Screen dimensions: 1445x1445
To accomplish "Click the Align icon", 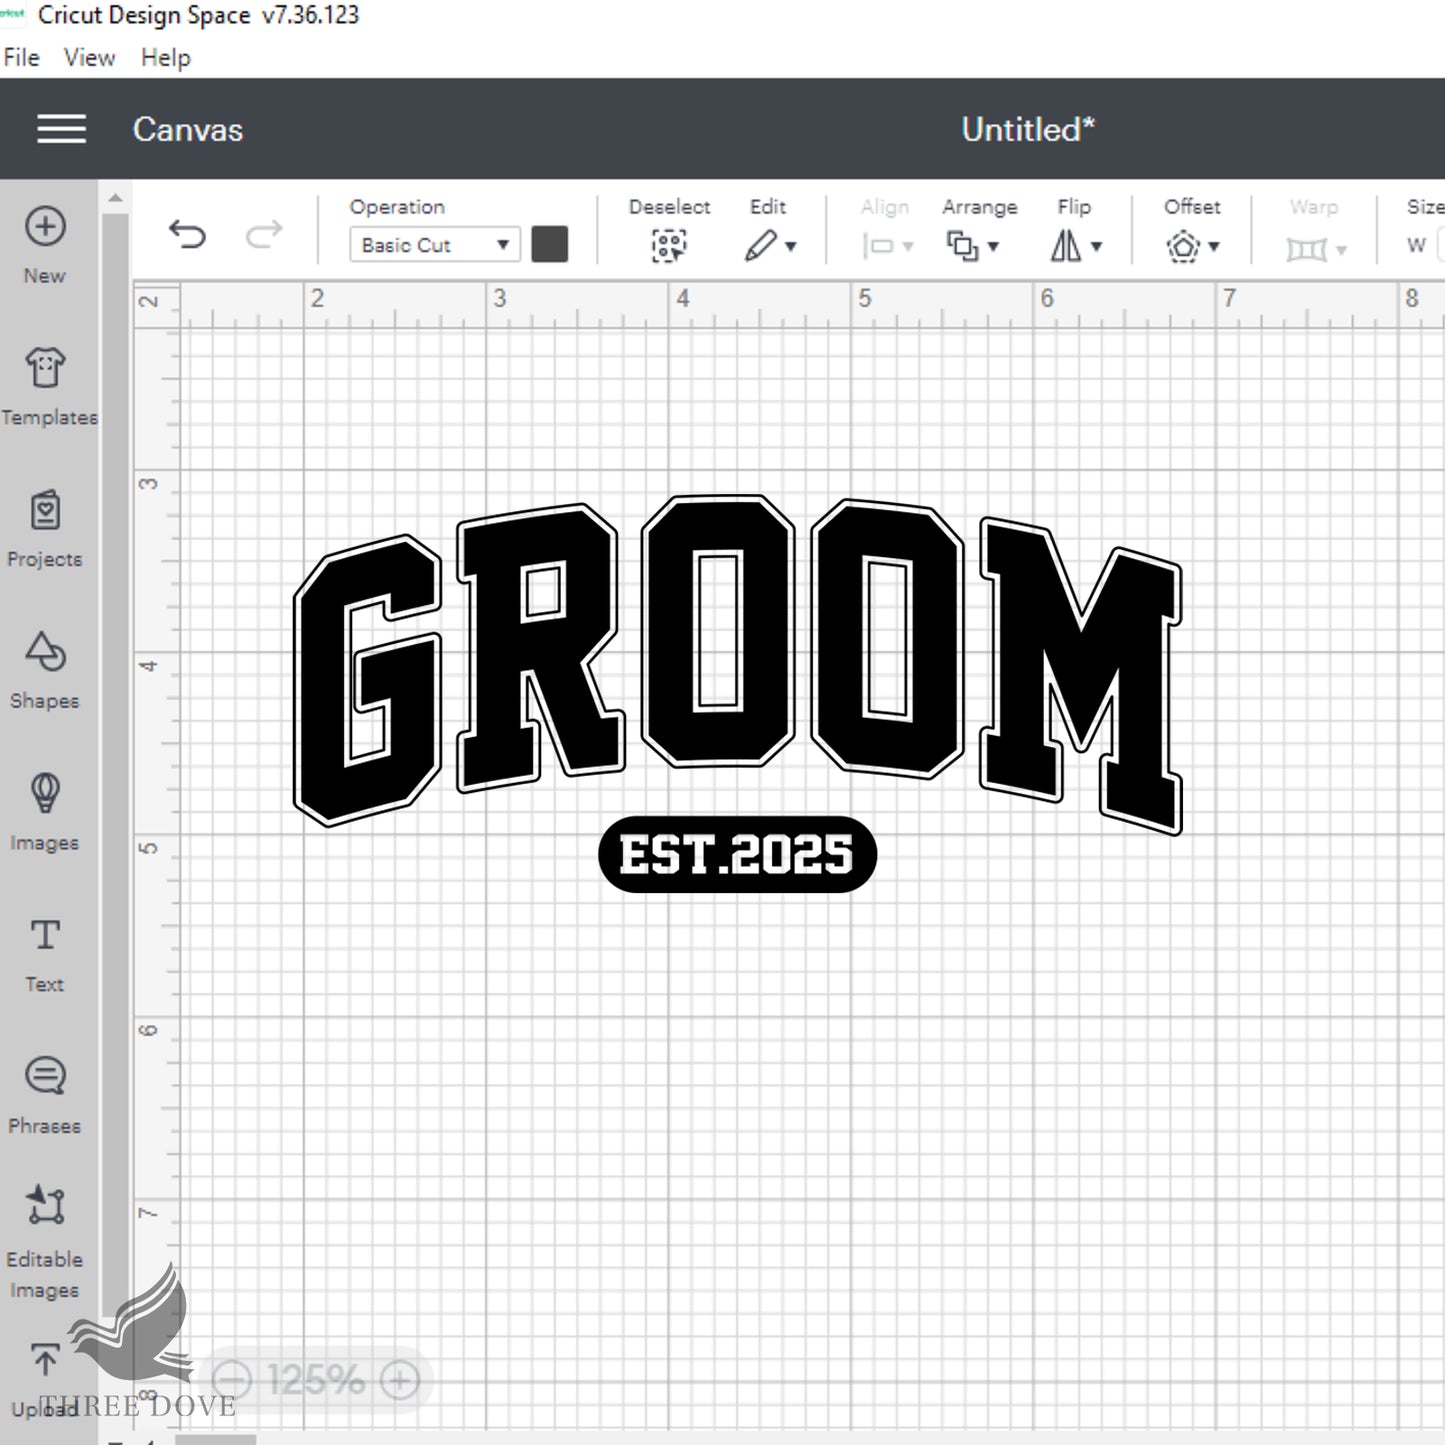I will click(x=878, y=246).
